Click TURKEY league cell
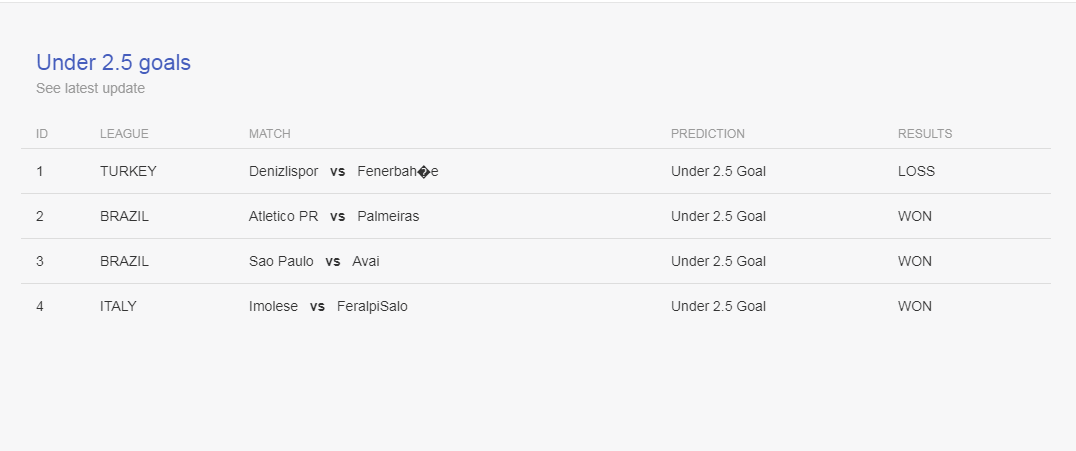Image resolution: width=1076 pixels, height=451 pixels. pyautogui.click(x=128, y=172)
